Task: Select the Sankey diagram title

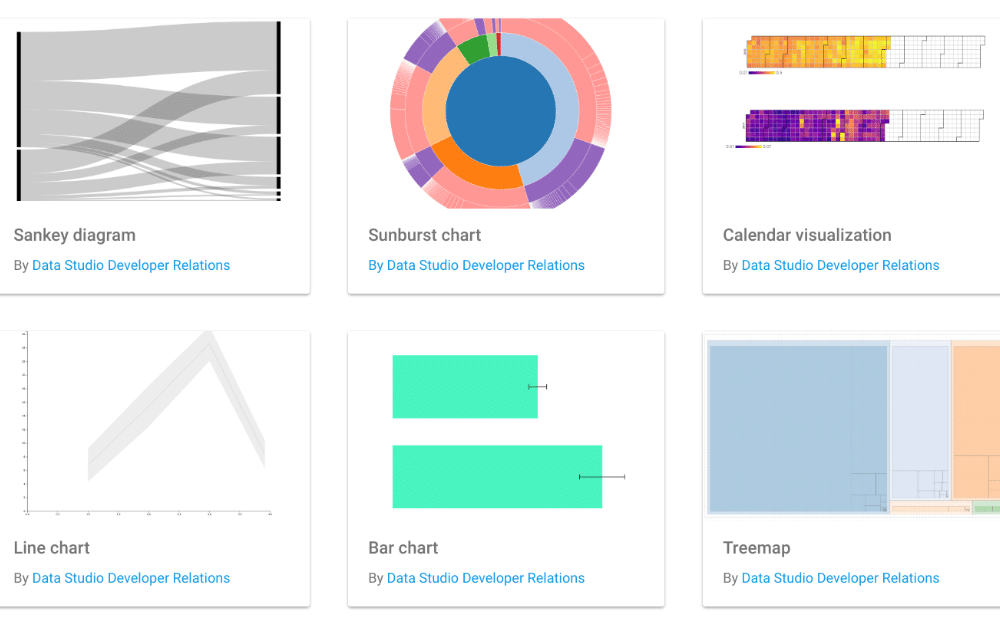Action: point(74,235)
